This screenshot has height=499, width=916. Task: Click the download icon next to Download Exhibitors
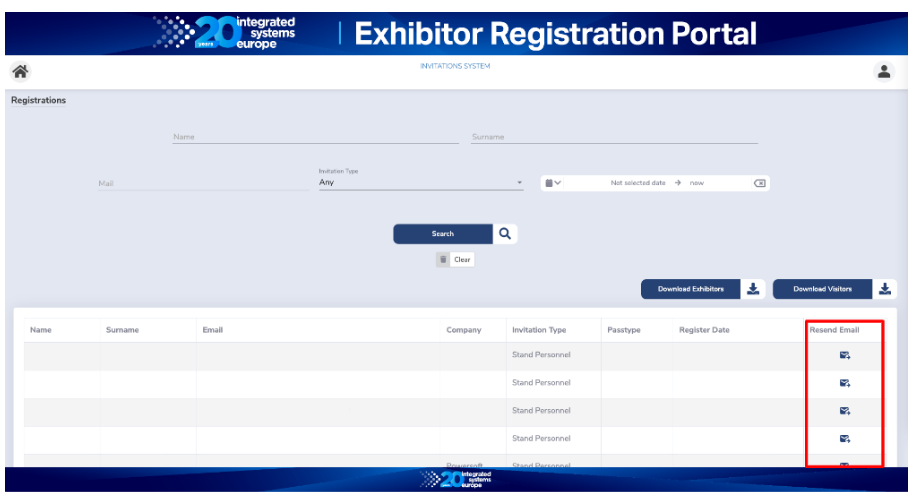click(x=753, y=289)
